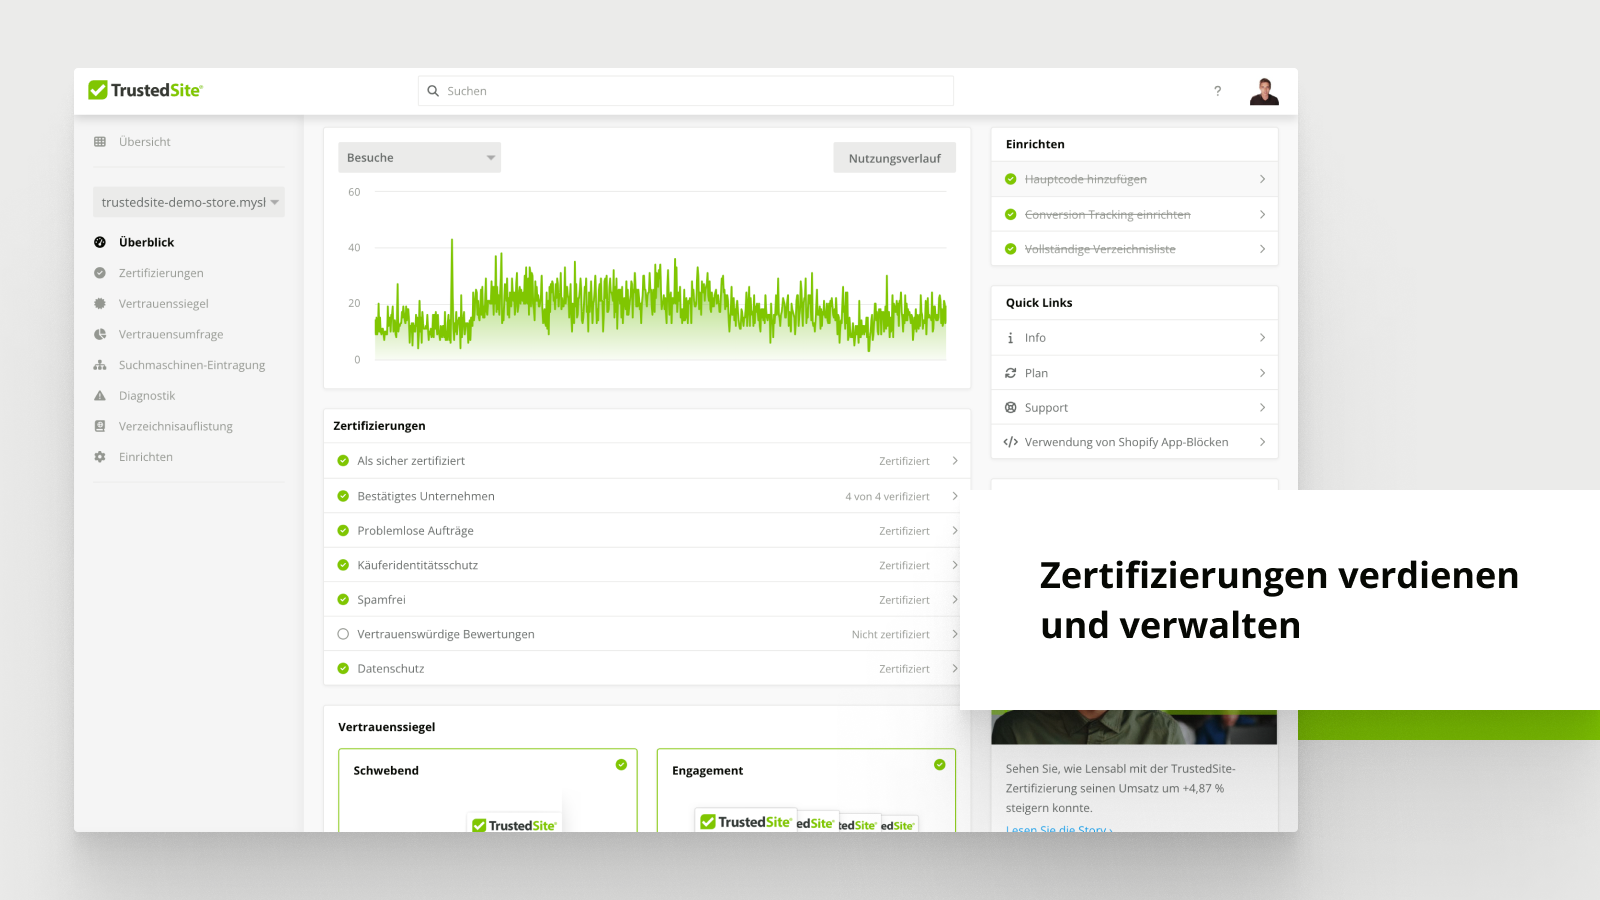Viewport: 1600px width, 900px height.
Task: Expand the Hauptcode hinzufügen chevron
Action: coord(1262,179)
